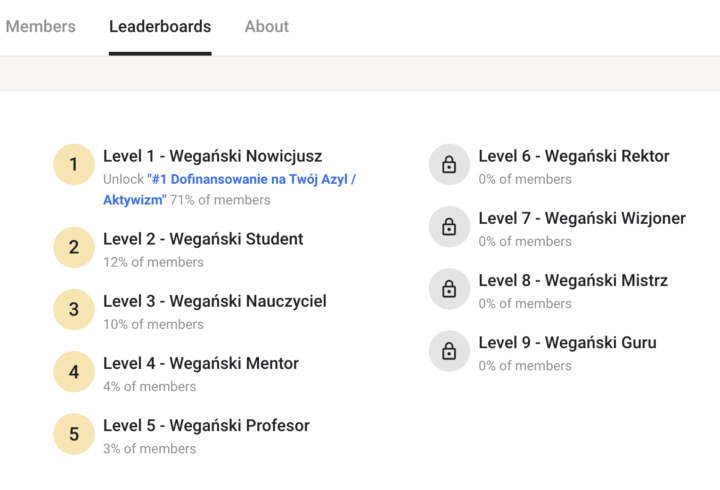Switch to the Leaderboards tab
This screenshot has height=490, width=720.
click(160, 27)
